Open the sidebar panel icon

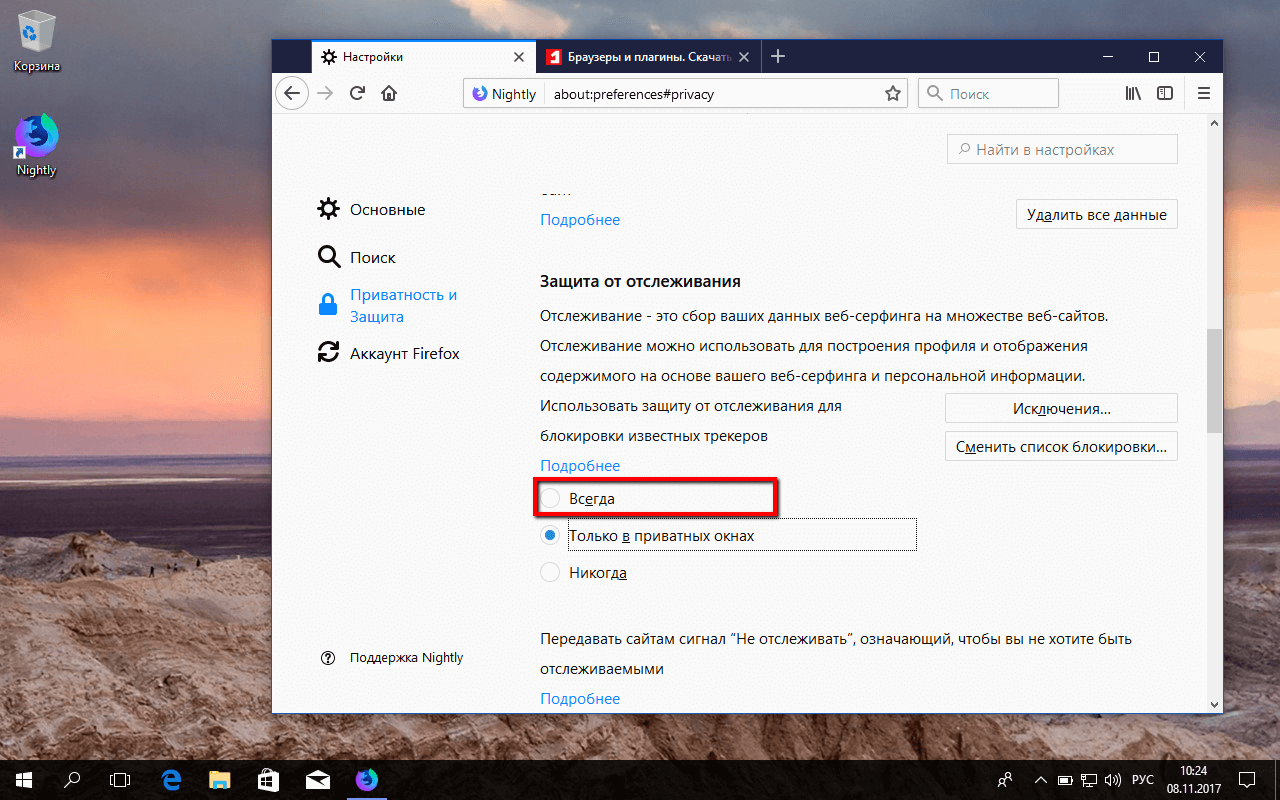(1165, 92)
